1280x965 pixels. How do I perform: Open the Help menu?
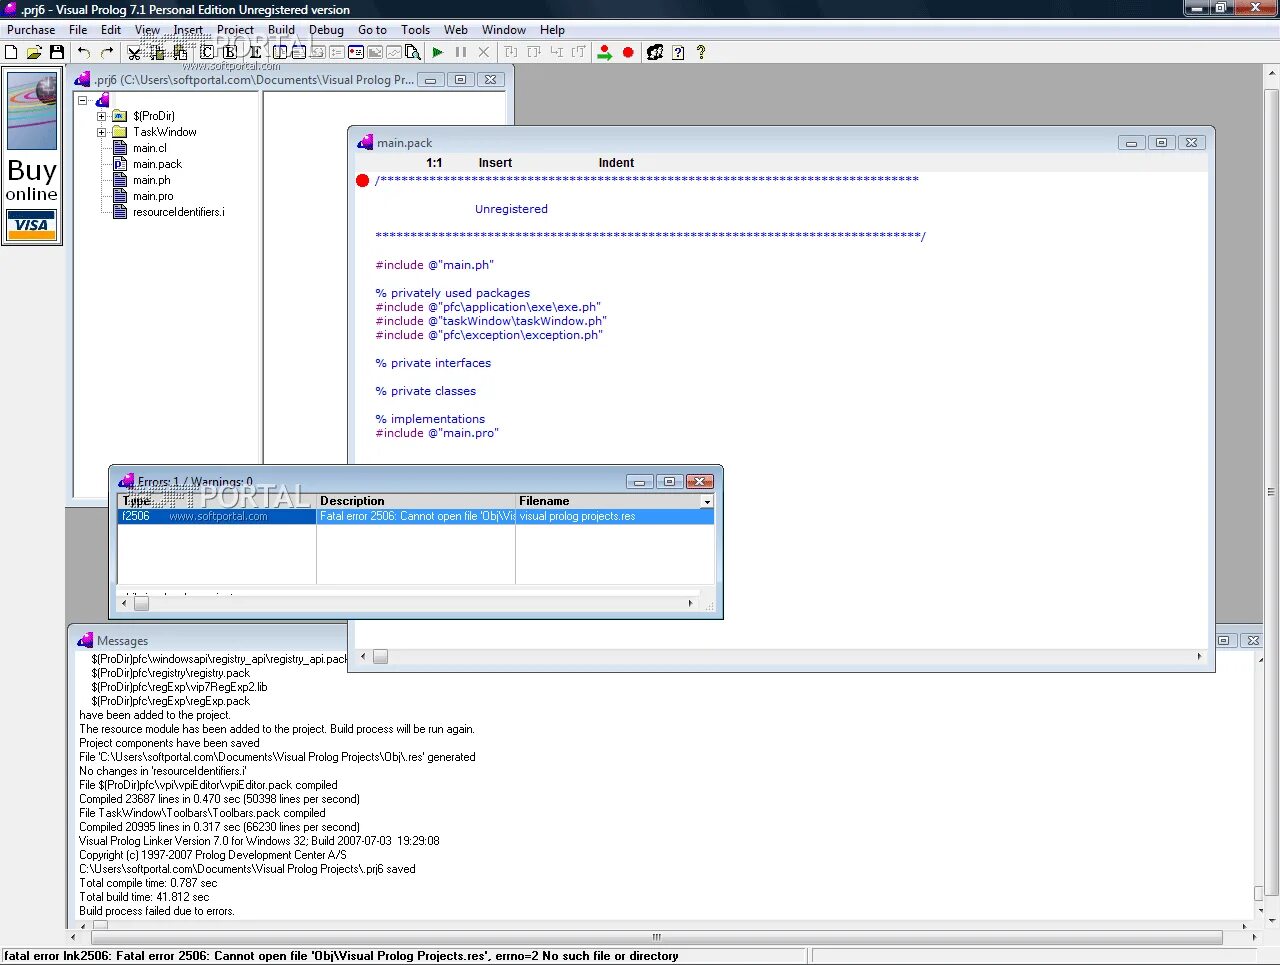(x=552, y=30)
